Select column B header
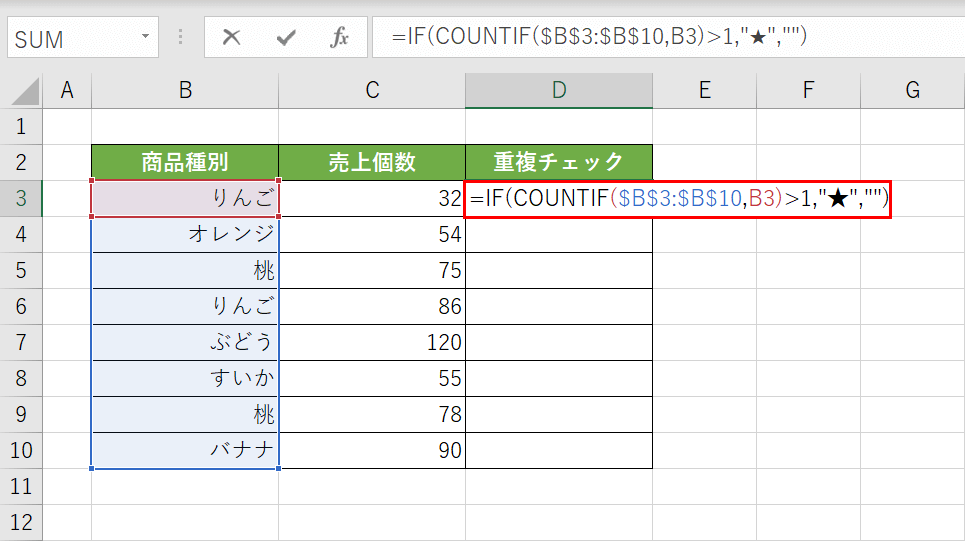This screenshot has width=965, height=541. point(185,91)
